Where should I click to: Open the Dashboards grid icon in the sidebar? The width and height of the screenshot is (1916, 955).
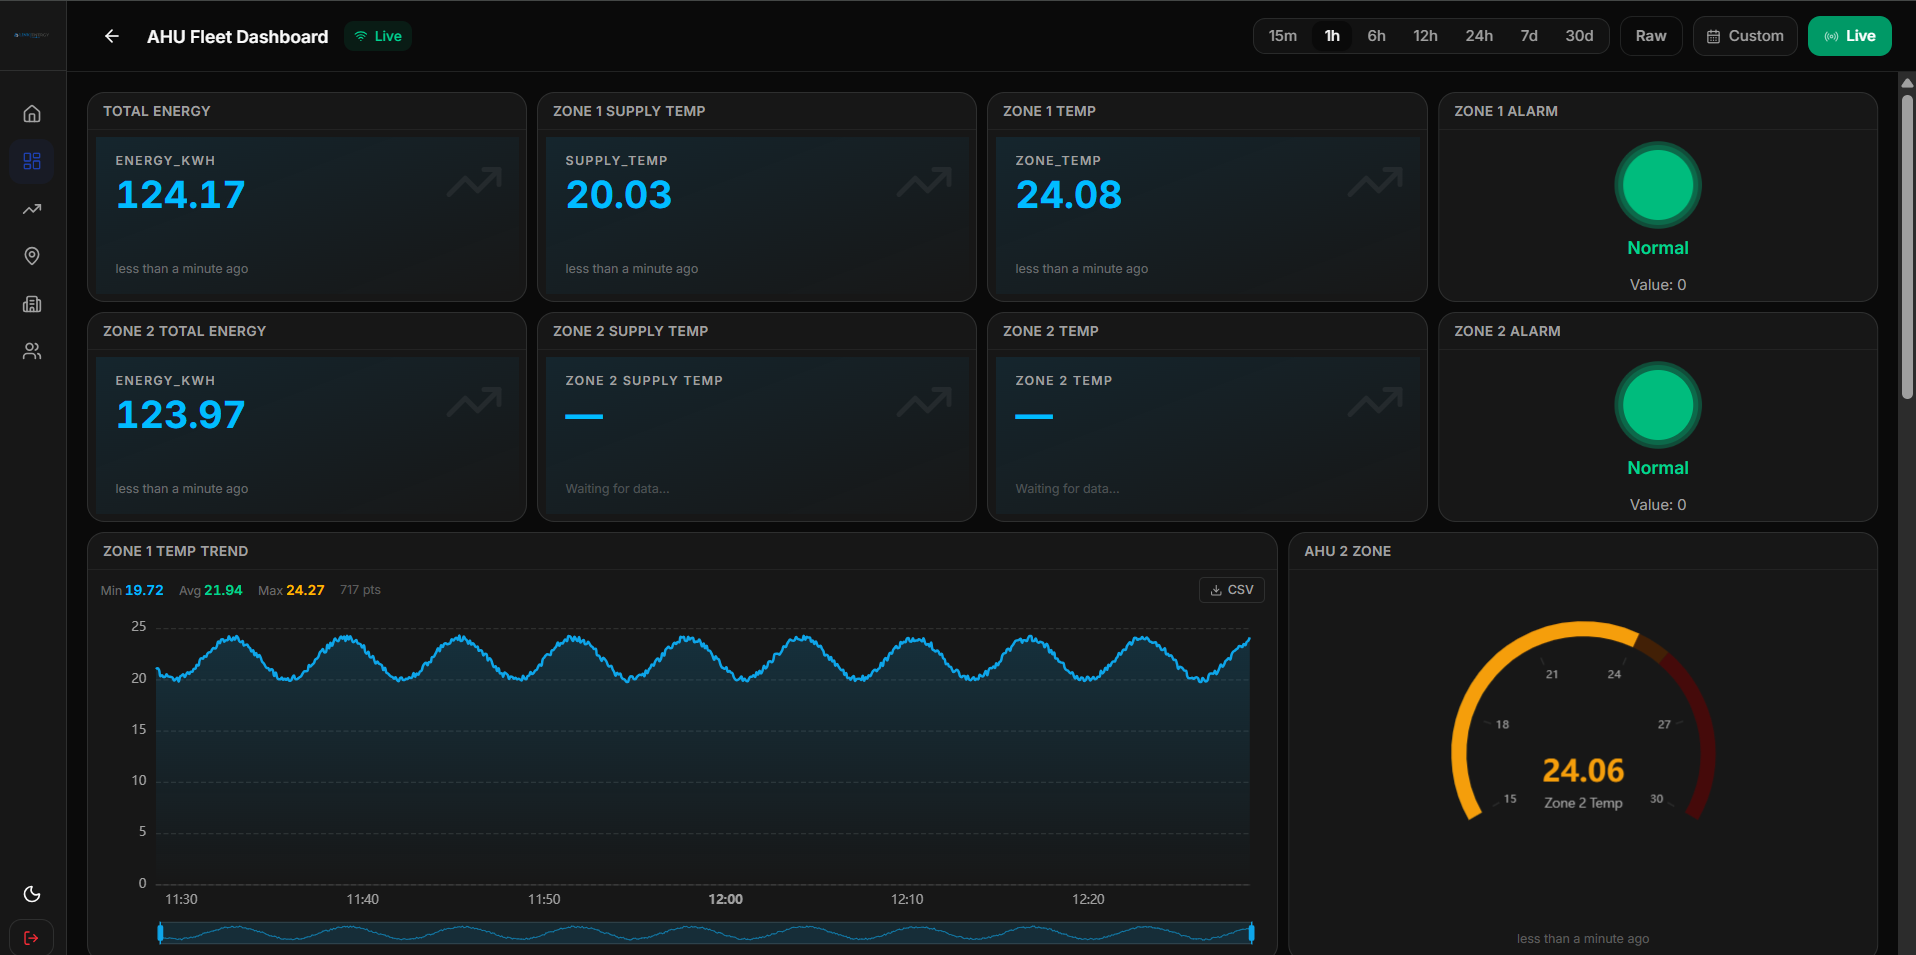click(32, 161)
